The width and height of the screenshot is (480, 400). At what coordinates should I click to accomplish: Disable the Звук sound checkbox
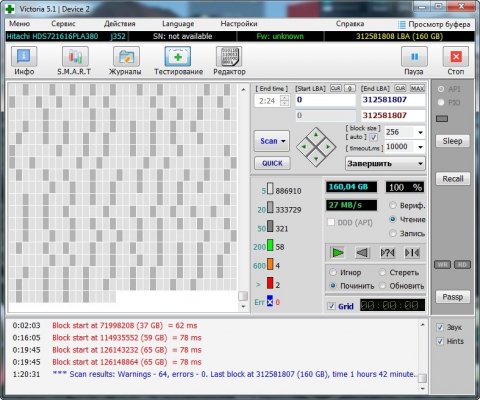(440, 327)
